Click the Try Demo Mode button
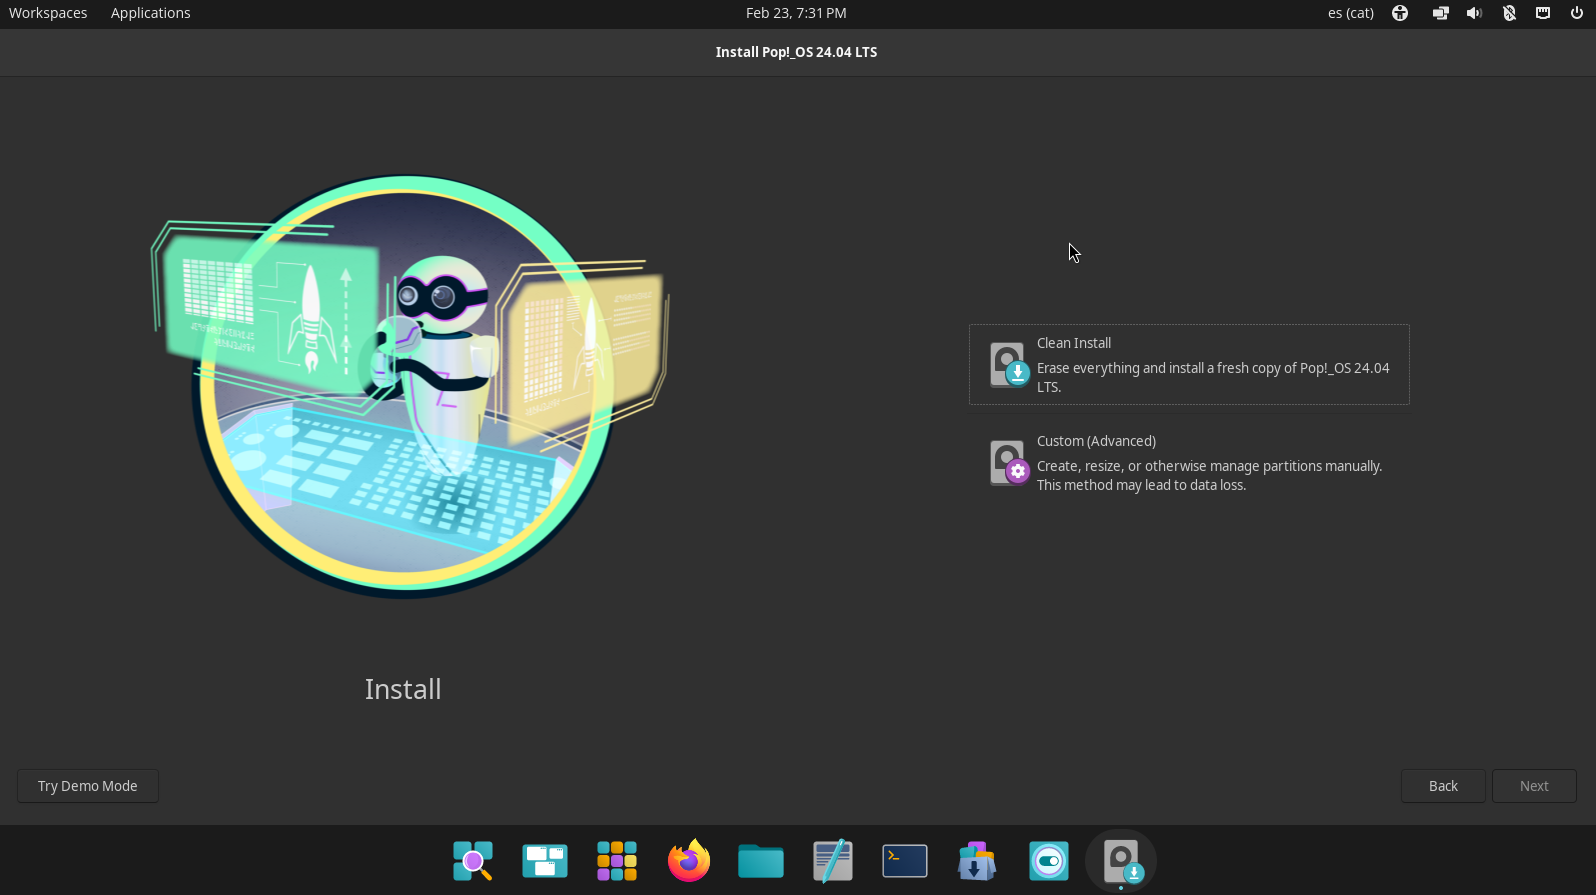The image size is (1596, 895). click(88, 786)
